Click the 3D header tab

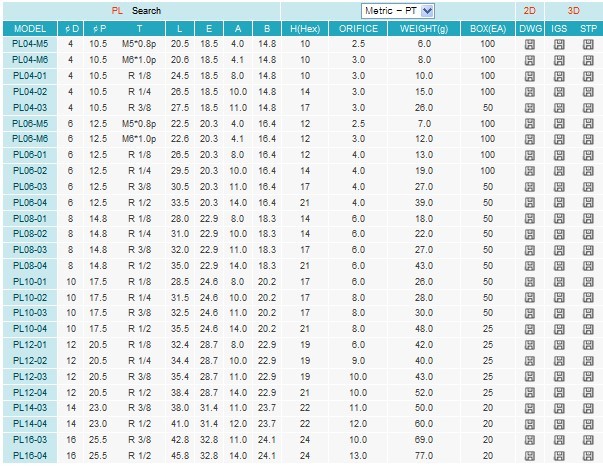pos(572,10)
